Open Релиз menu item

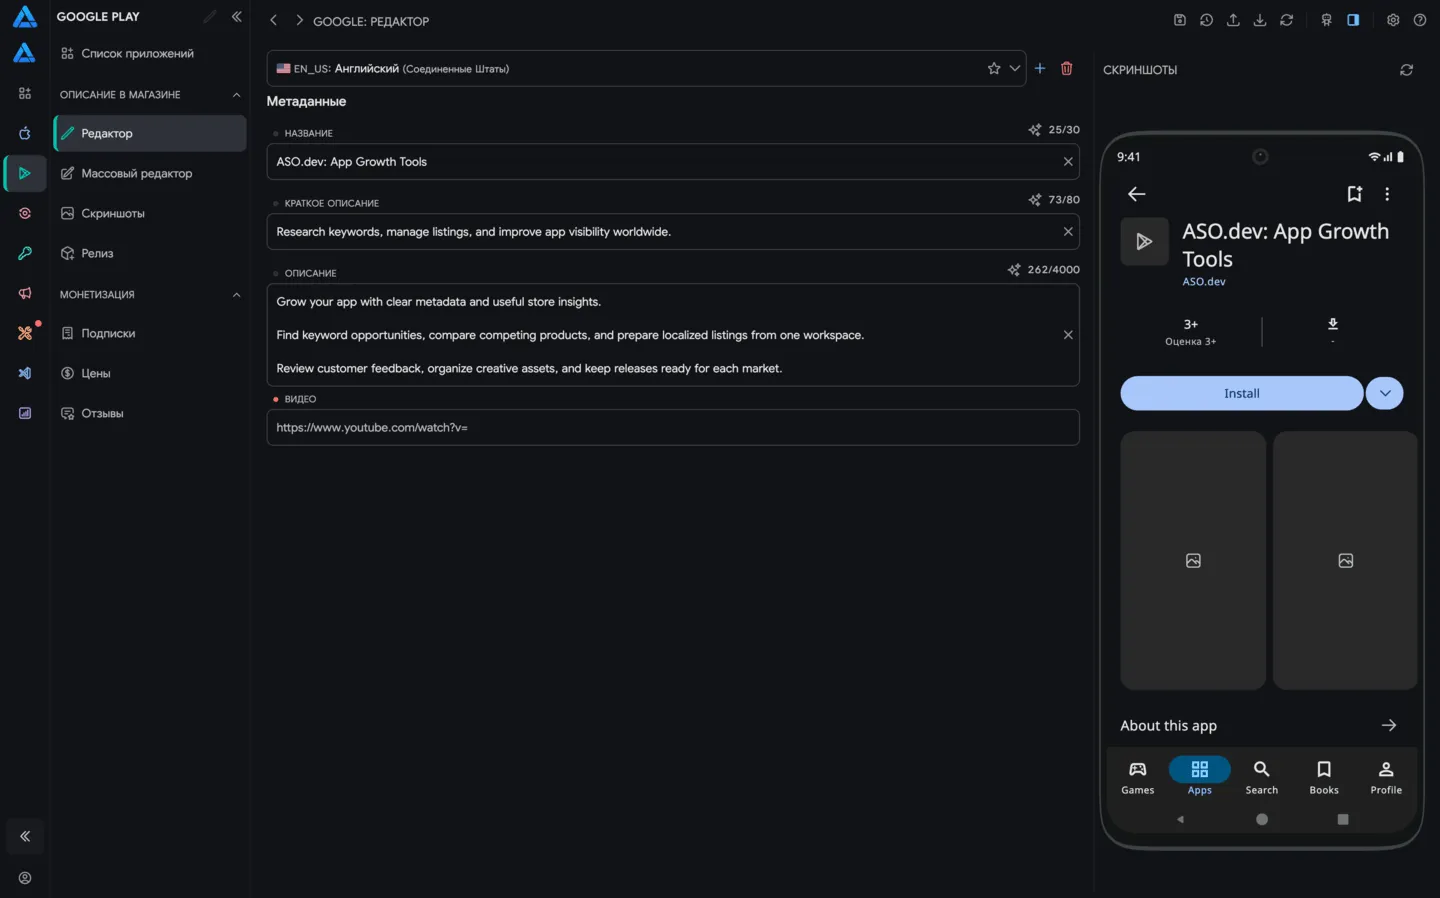(x=149, y=253)
